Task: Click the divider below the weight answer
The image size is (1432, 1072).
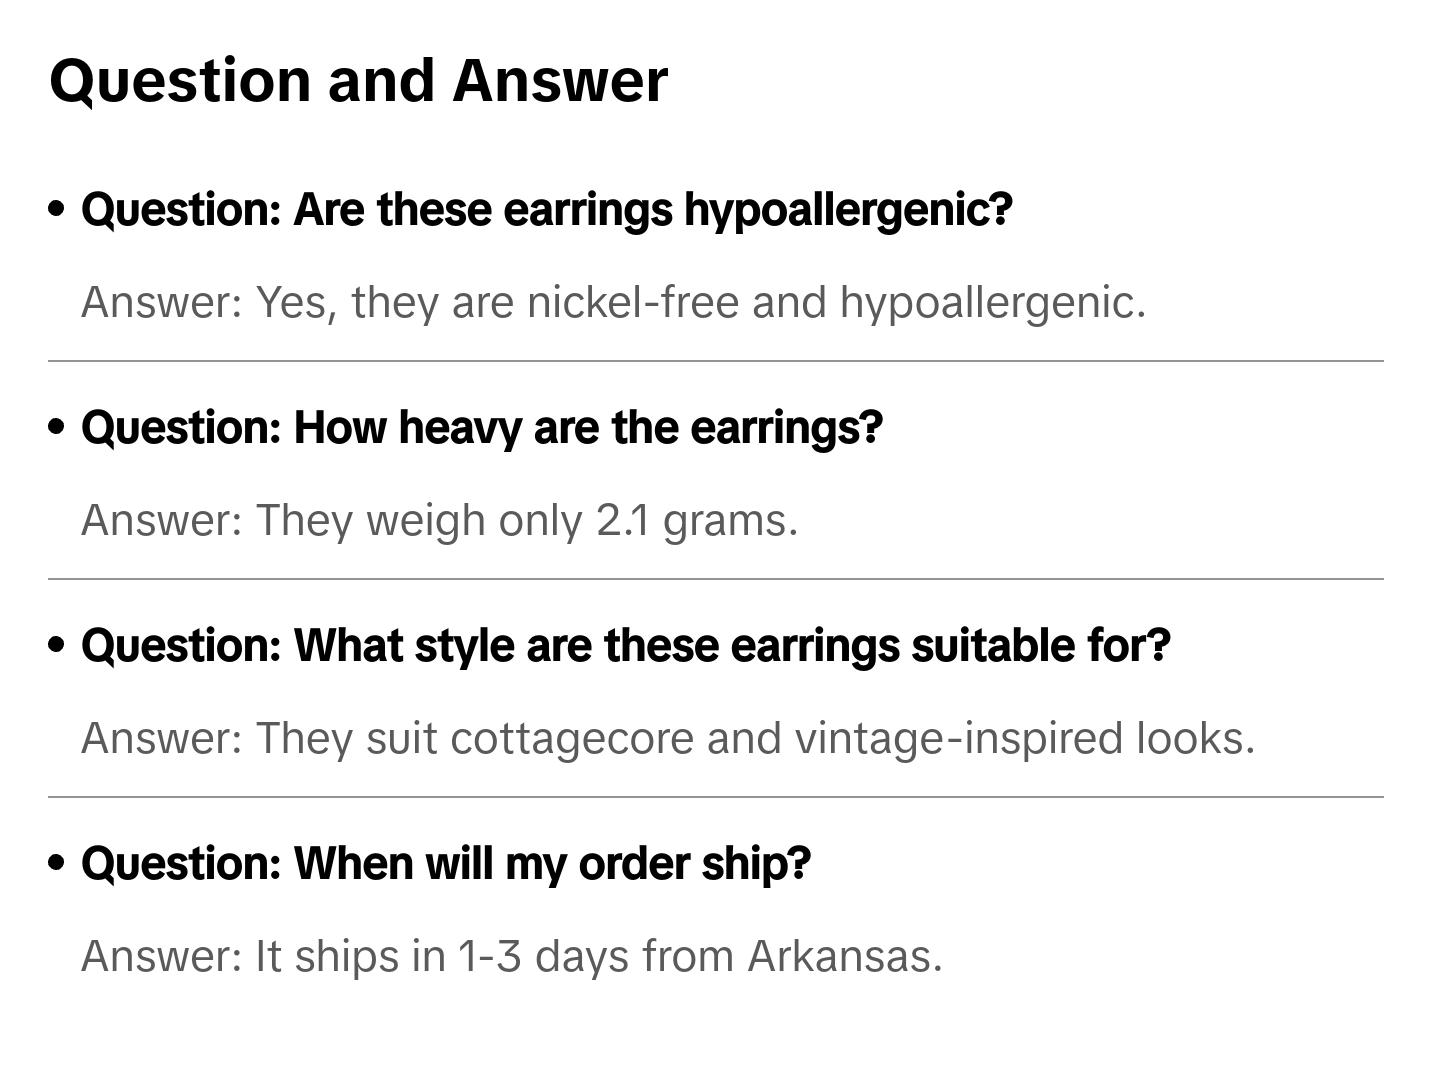Action: tap(716, 579)
